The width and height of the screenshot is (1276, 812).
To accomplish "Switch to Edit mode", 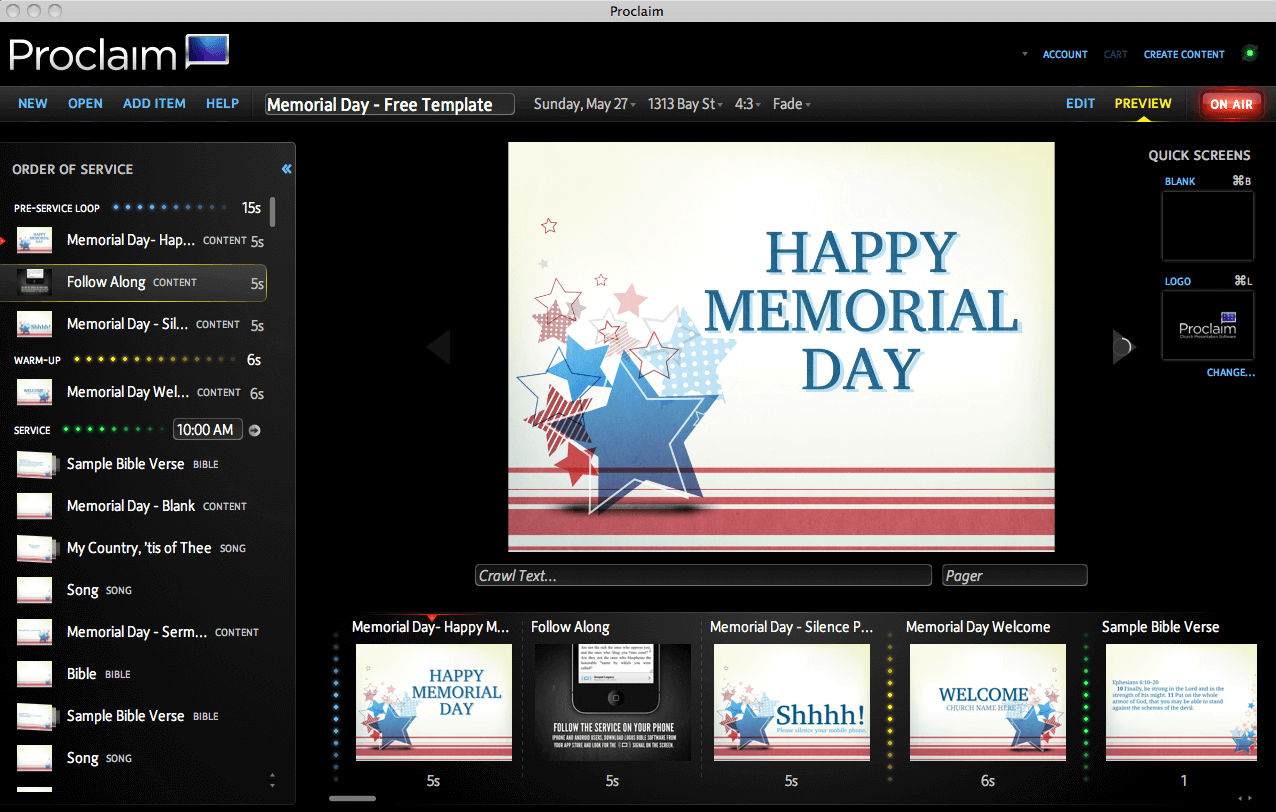I will pyautogui.click(x=1080, y=103).
